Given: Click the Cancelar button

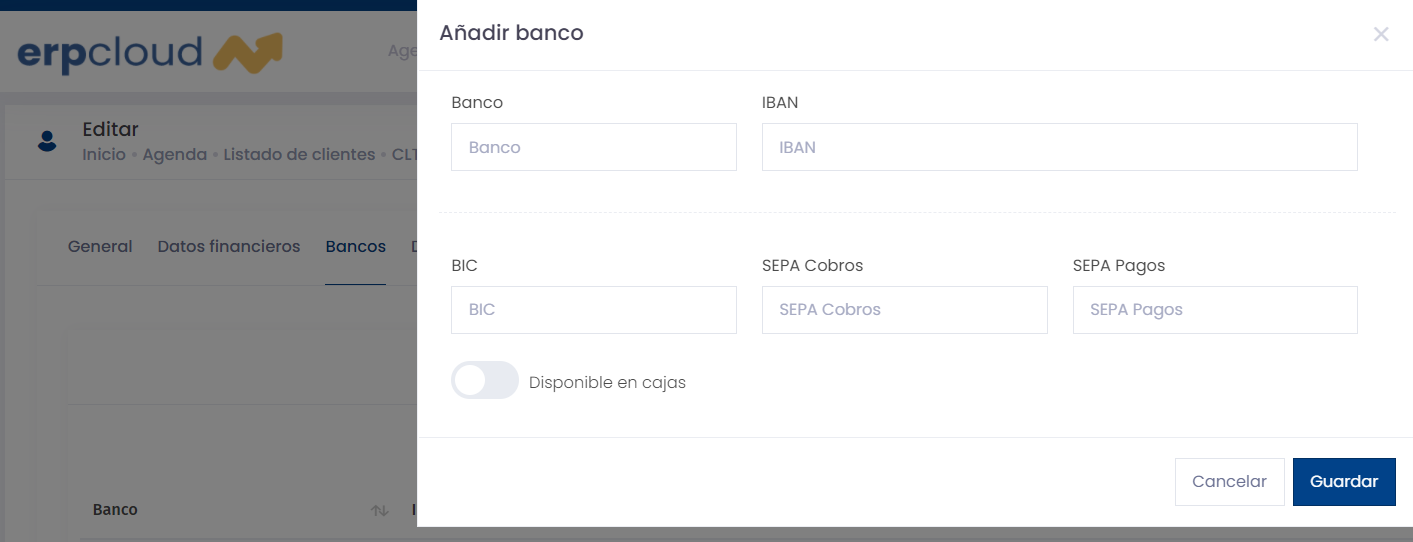Looking at the screenshot, I should click(x=1229, y=482).
